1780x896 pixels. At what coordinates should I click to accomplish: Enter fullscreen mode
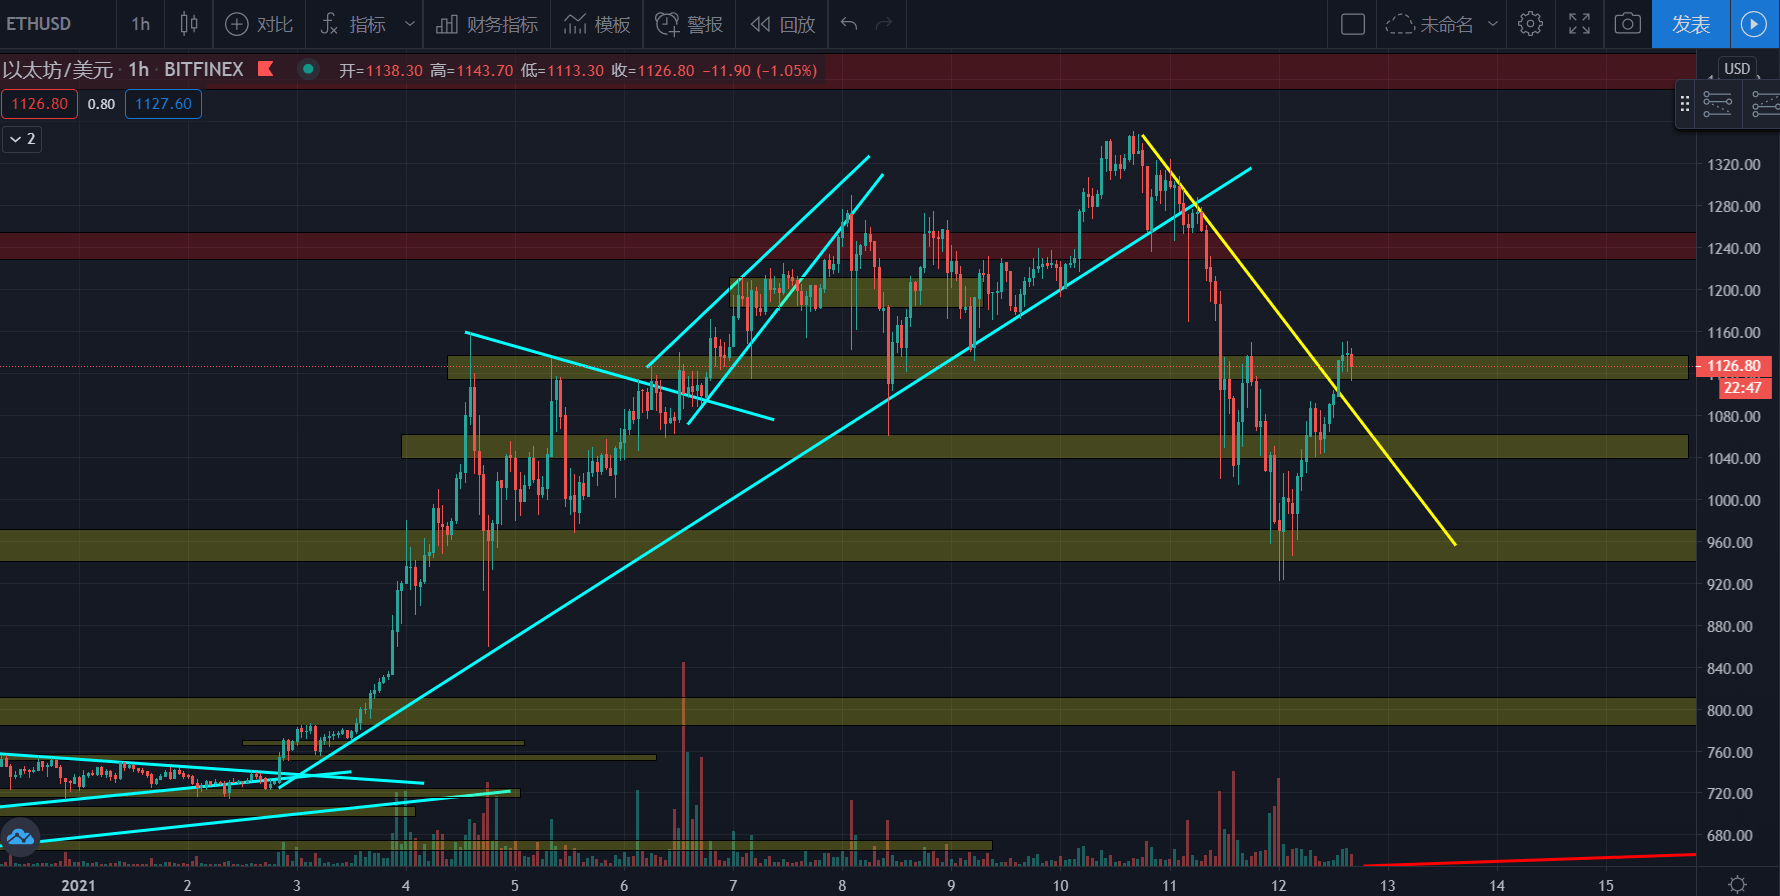pyautogui.click(x=1579, y=24)
